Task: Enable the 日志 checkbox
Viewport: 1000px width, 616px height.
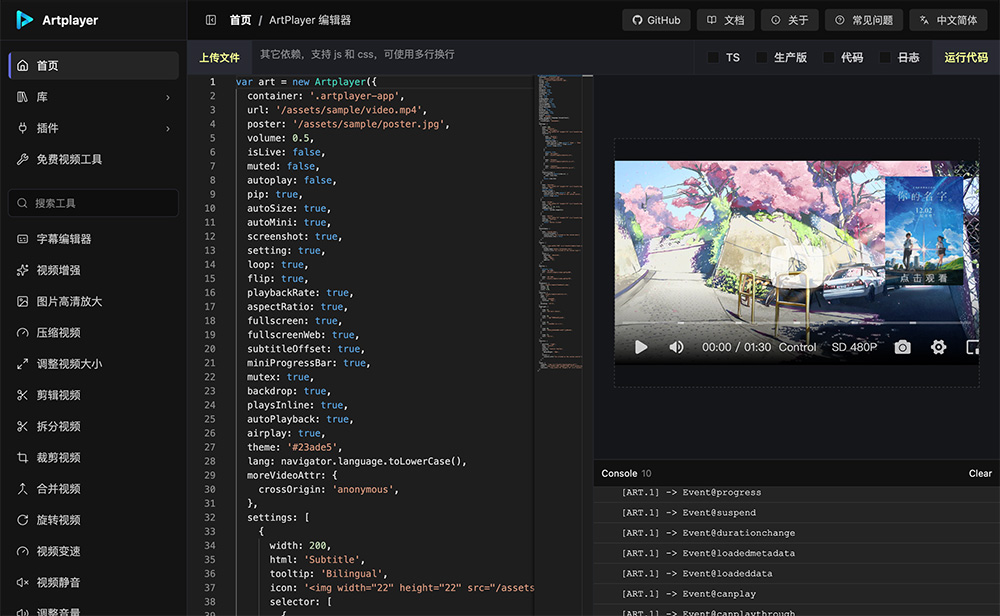Action: coord(885,57)
